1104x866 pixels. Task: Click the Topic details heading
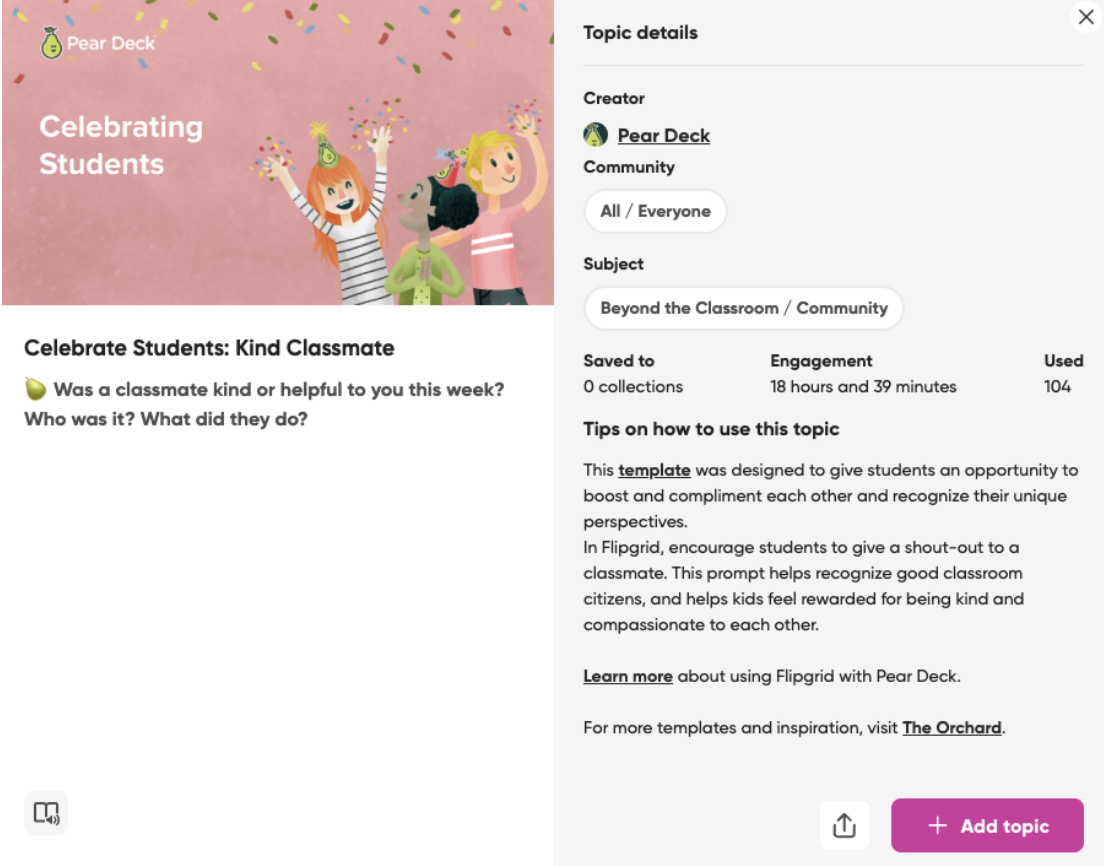(640, 32)
